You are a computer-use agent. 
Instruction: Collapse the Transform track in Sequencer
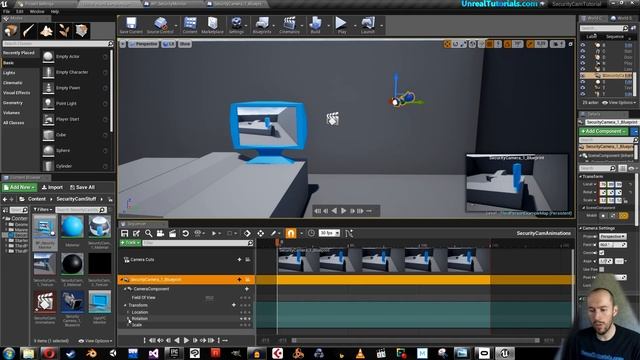point(125,305)
